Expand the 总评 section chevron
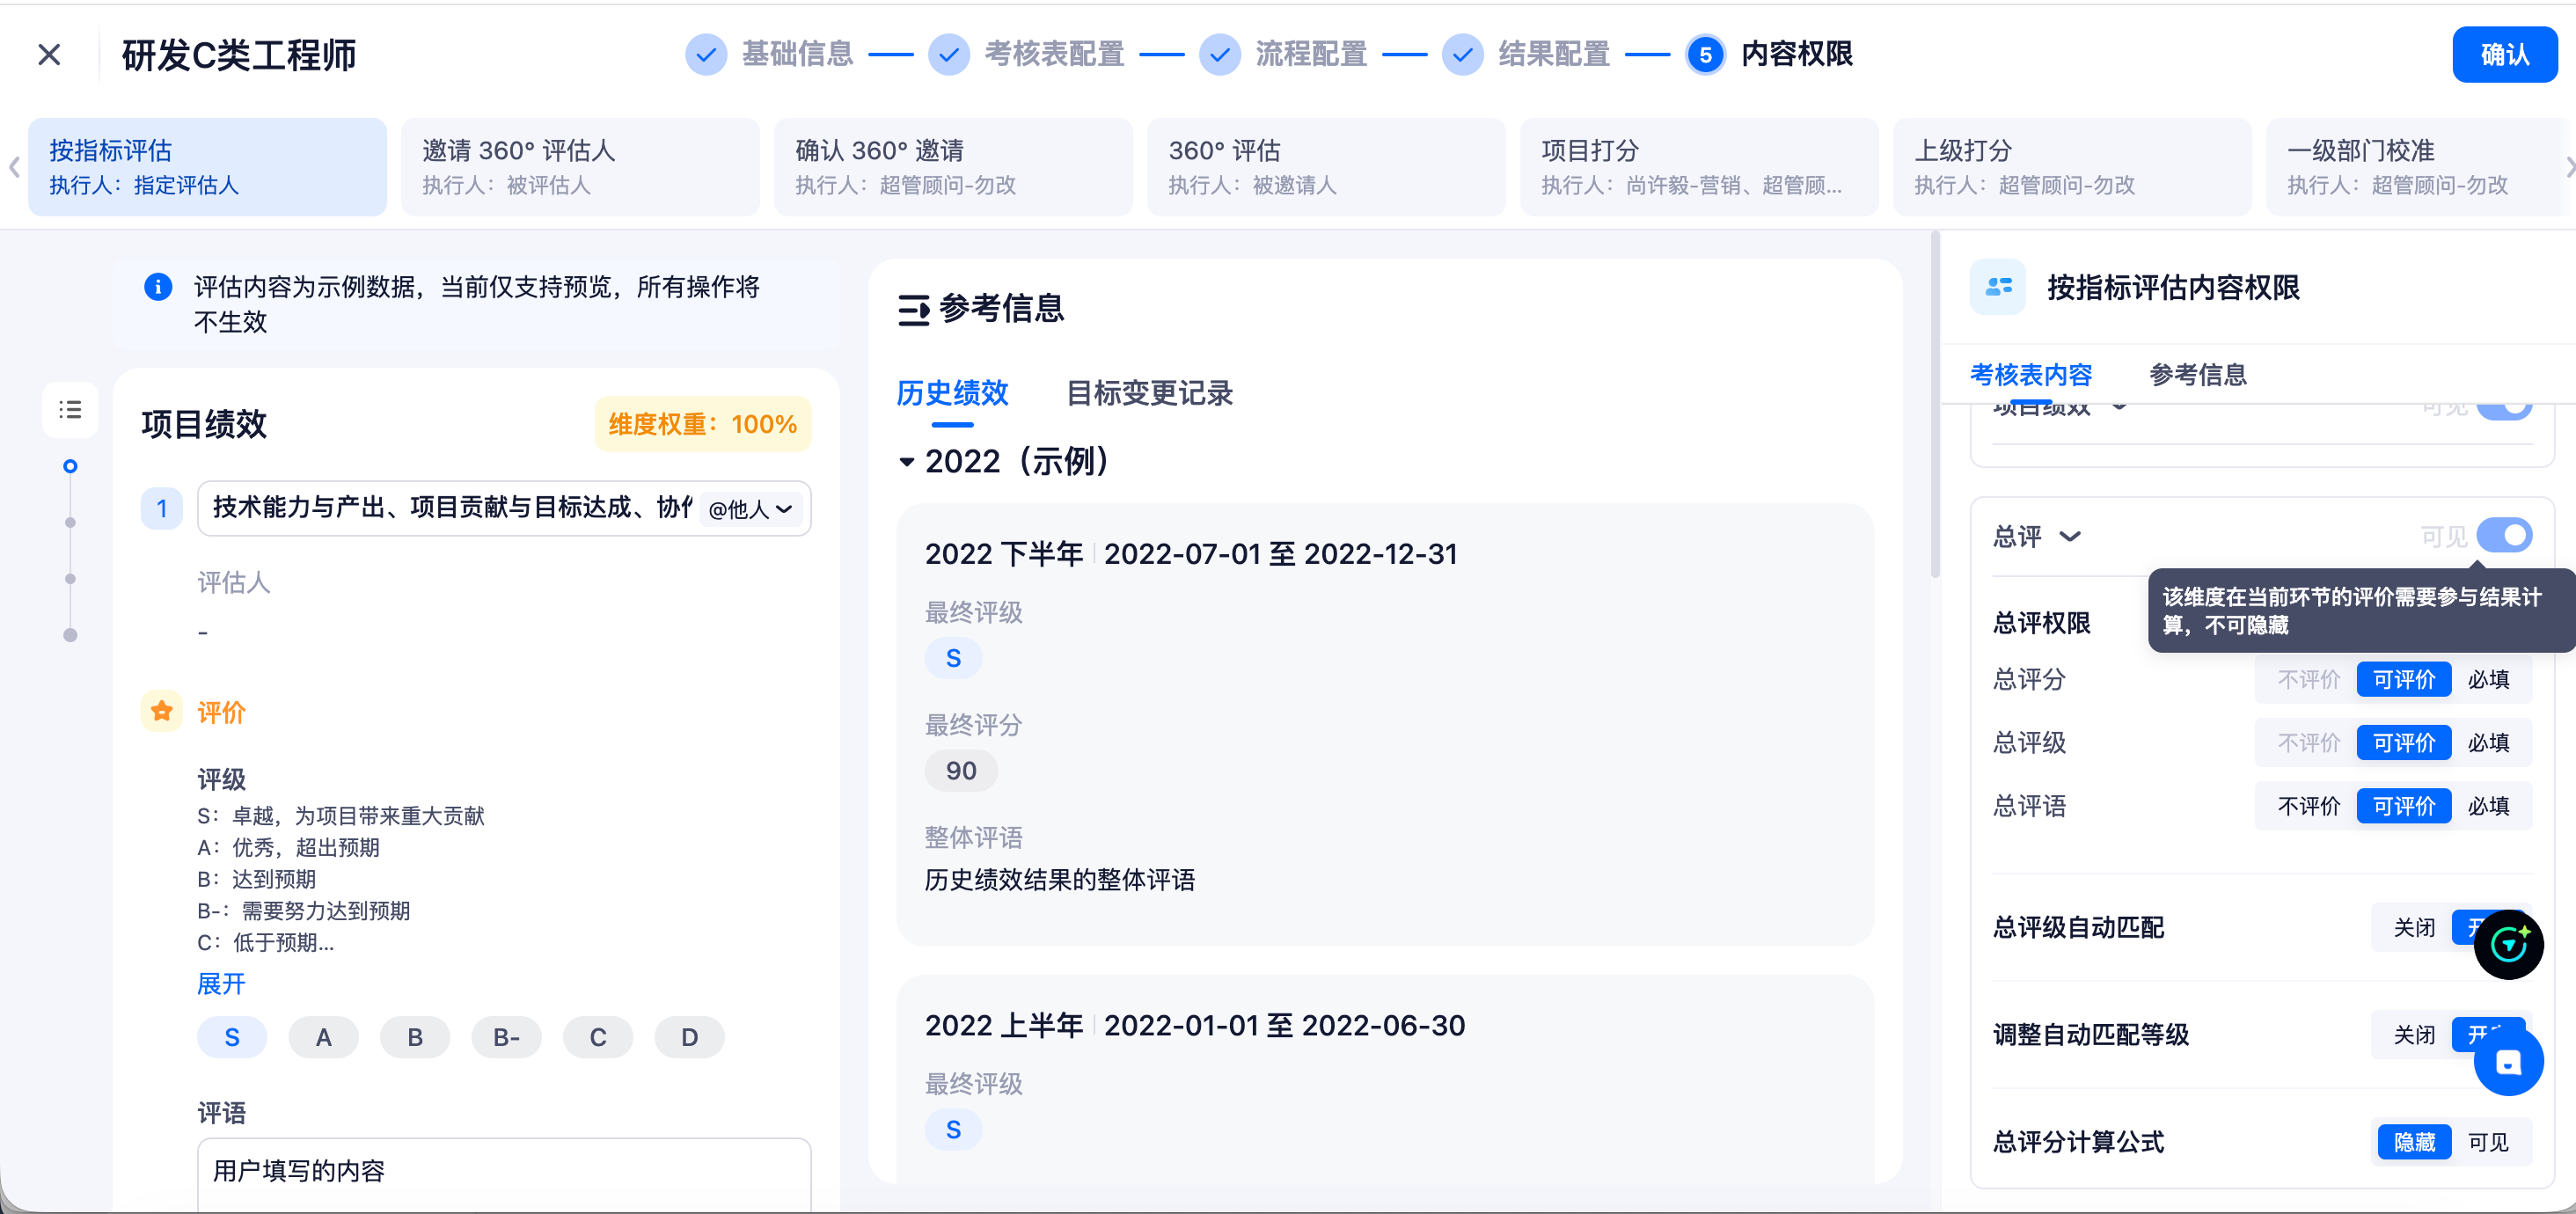Viewport: 2576px width, 1214px height. click(2070, 537)
